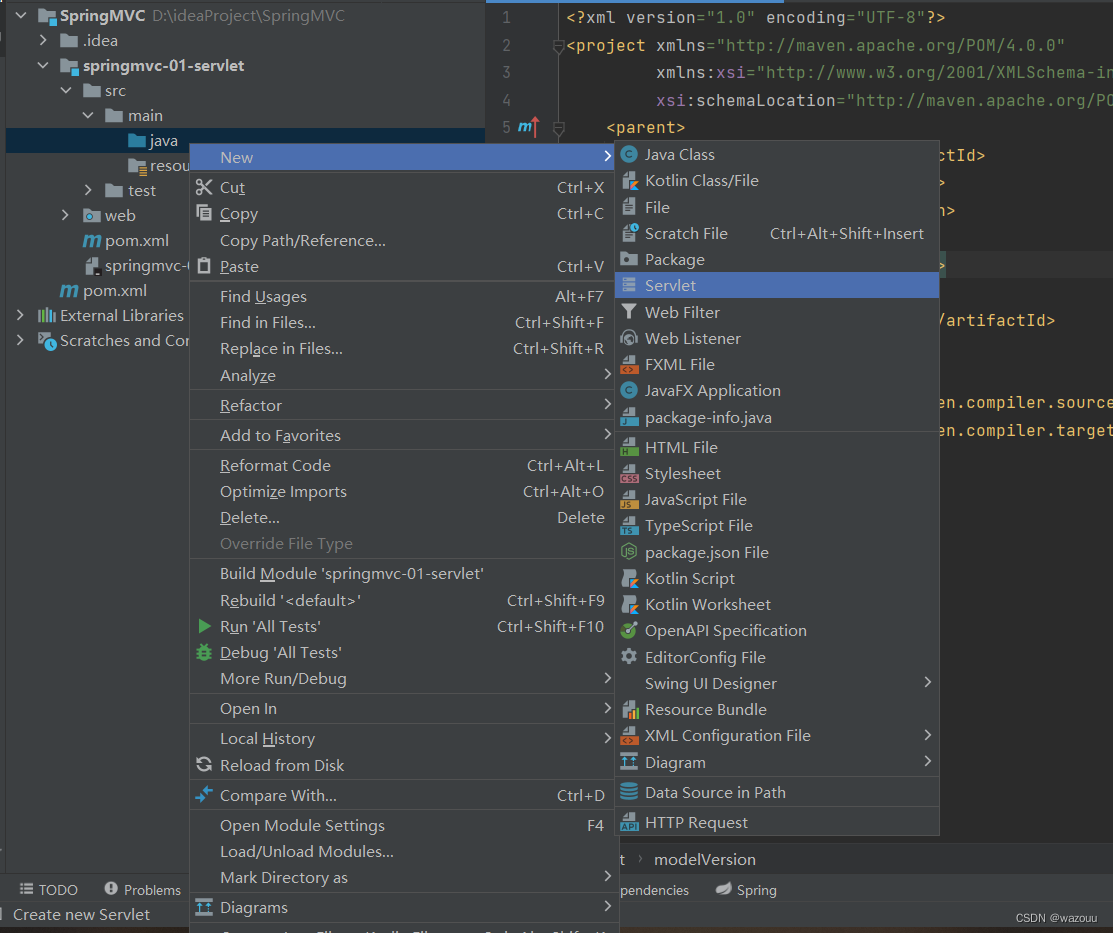Fold the project tag in editor gutter
The image size is (1113, 933).
[558, 46]
